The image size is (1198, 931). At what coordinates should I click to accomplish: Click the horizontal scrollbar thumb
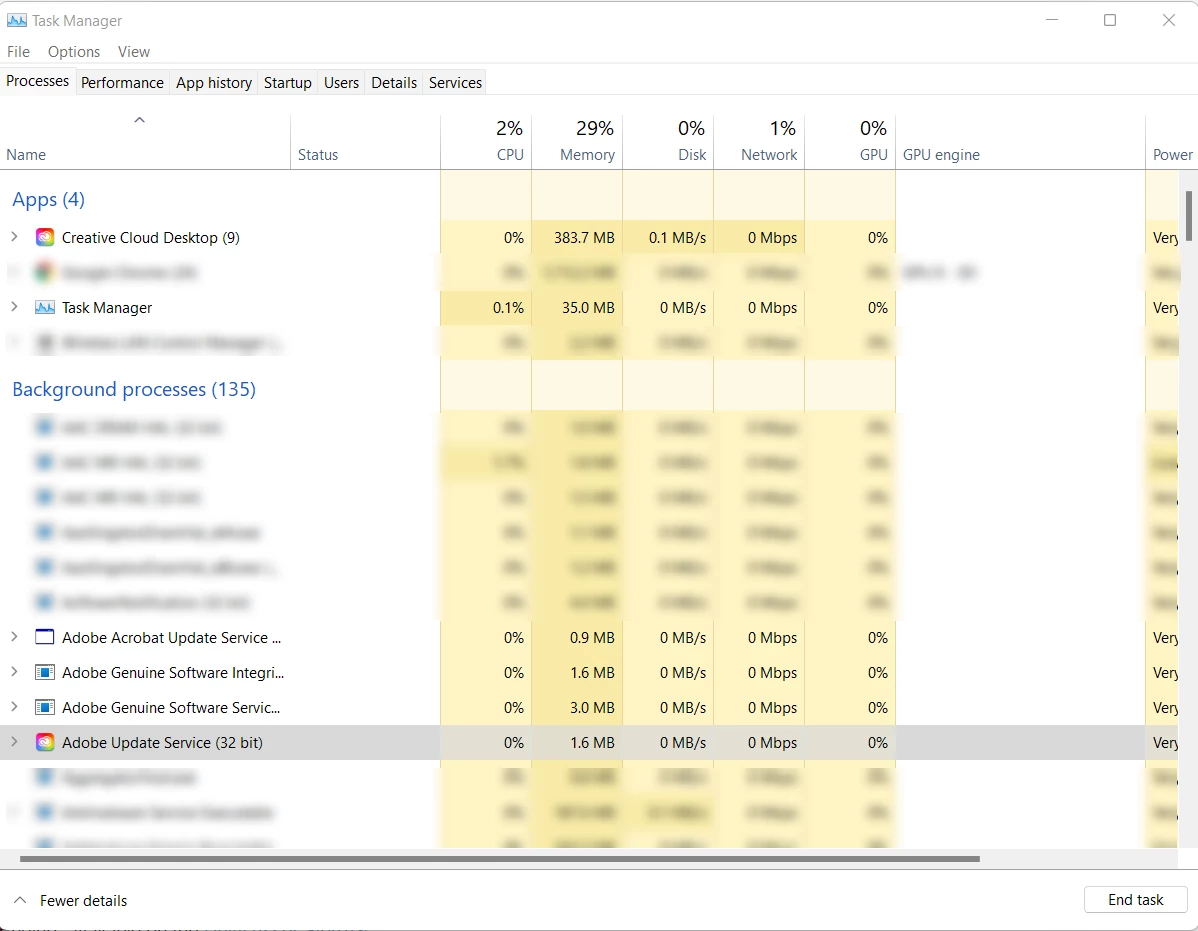[x=500, y=858]
